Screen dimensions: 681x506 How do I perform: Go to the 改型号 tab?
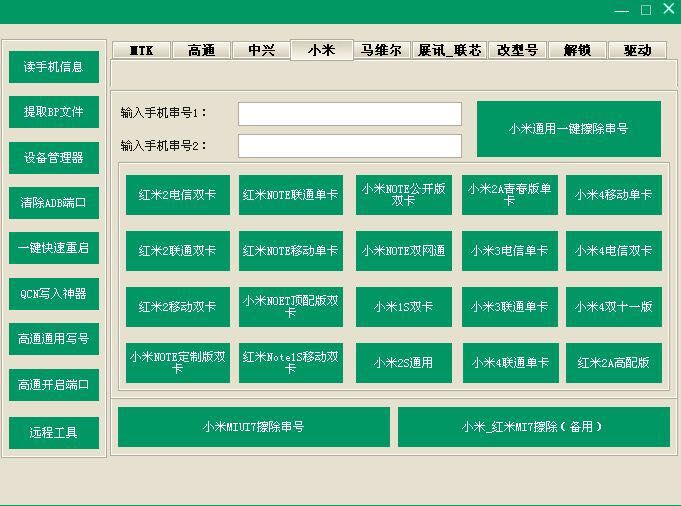(x=517, y=50)
